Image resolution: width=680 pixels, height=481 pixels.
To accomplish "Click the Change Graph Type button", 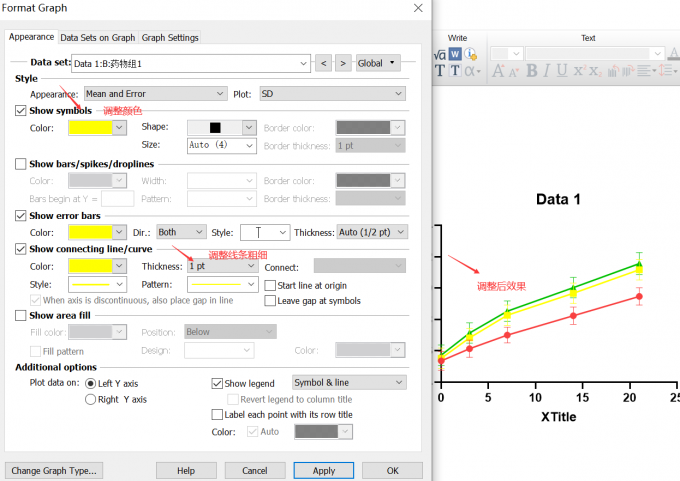I will [54, 470].
